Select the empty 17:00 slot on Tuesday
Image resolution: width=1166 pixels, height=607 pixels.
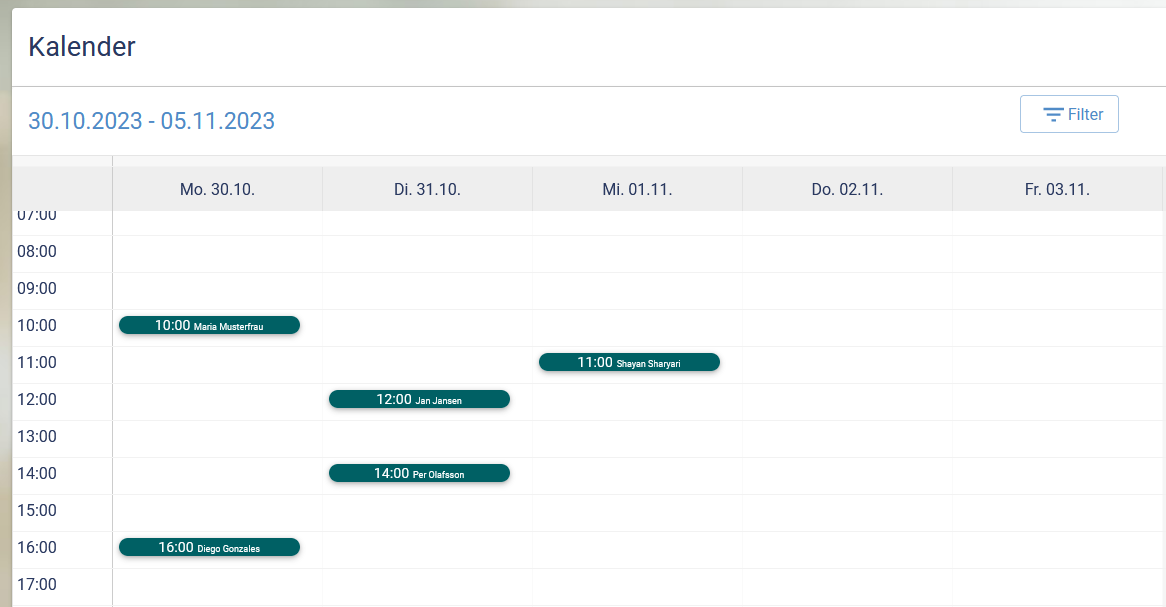pyautogui.click(x=427, y=586)
